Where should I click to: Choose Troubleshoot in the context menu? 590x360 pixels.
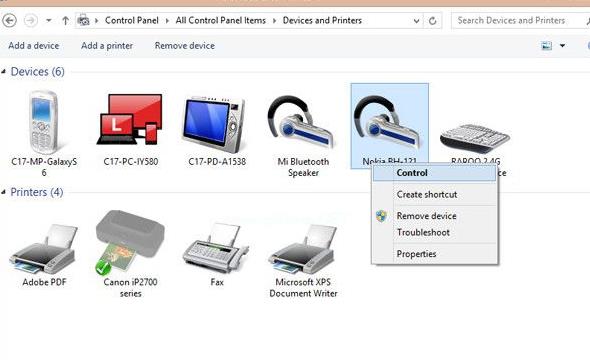434,232
